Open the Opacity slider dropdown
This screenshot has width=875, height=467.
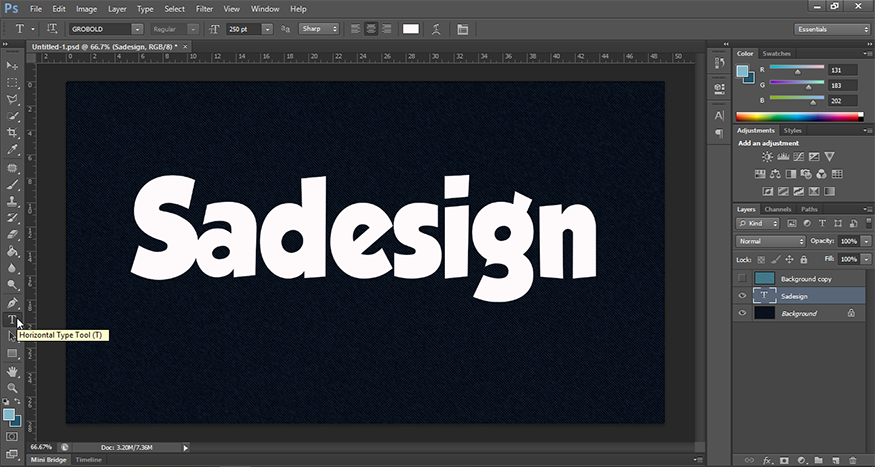click(x=866, y=242)
